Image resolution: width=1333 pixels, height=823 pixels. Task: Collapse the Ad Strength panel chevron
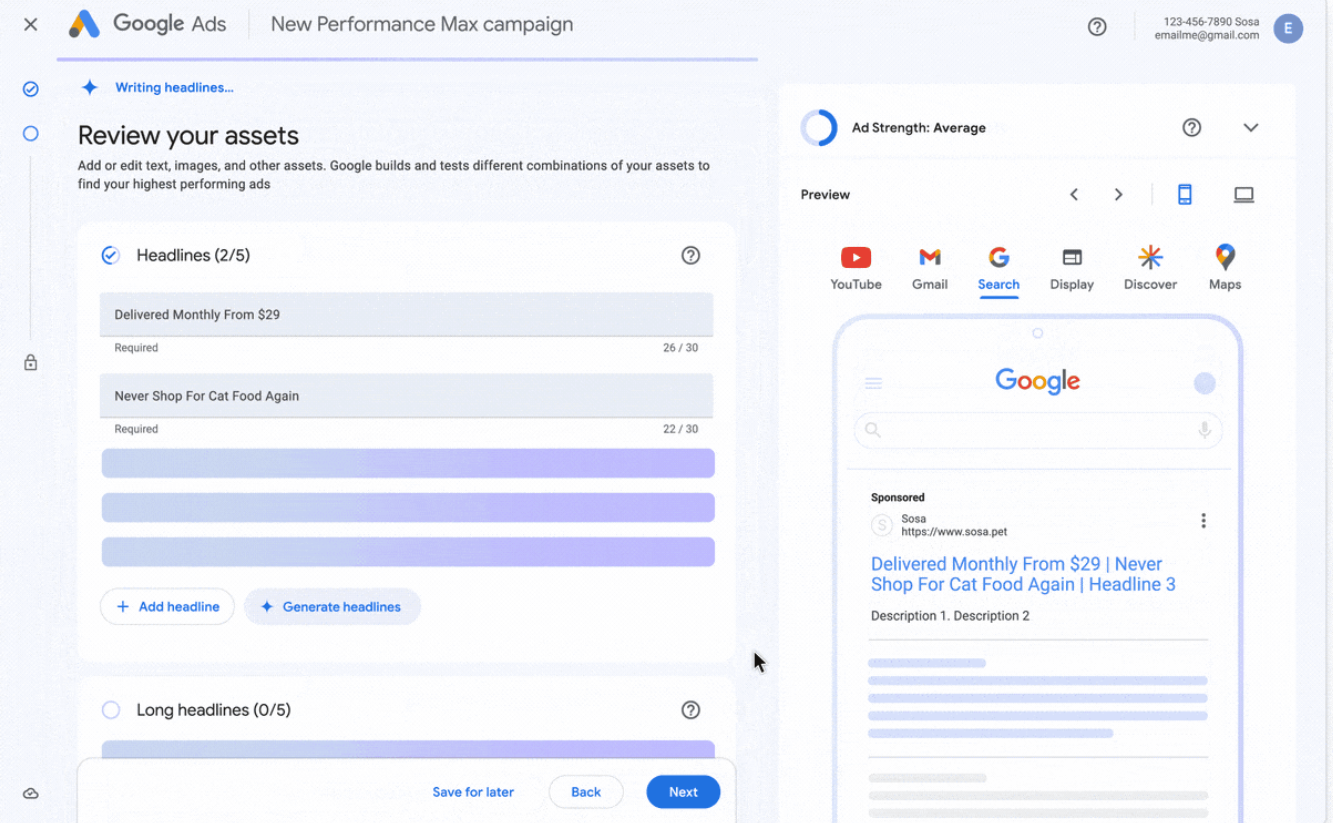tap(1250, 128)
